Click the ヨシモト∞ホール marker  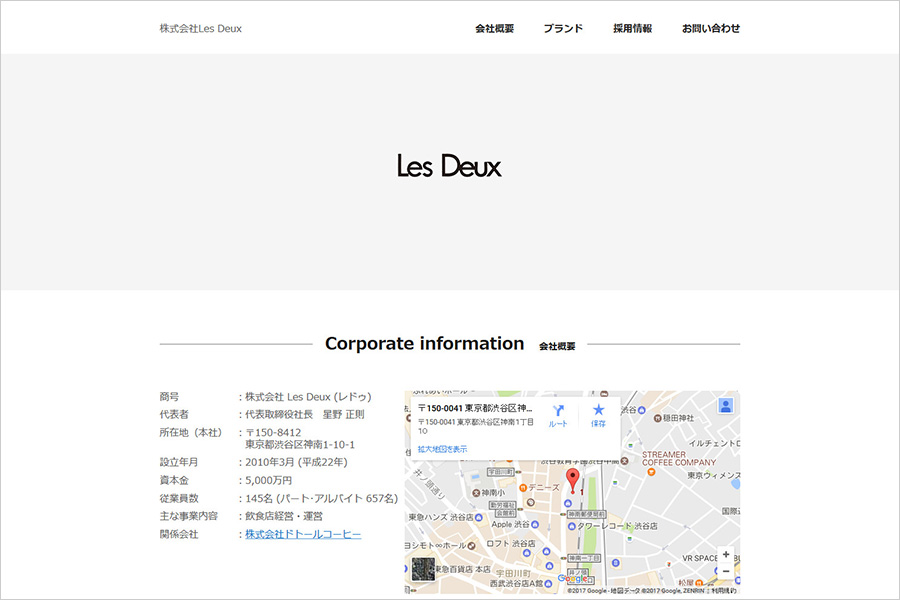click(x=471, y=545)
